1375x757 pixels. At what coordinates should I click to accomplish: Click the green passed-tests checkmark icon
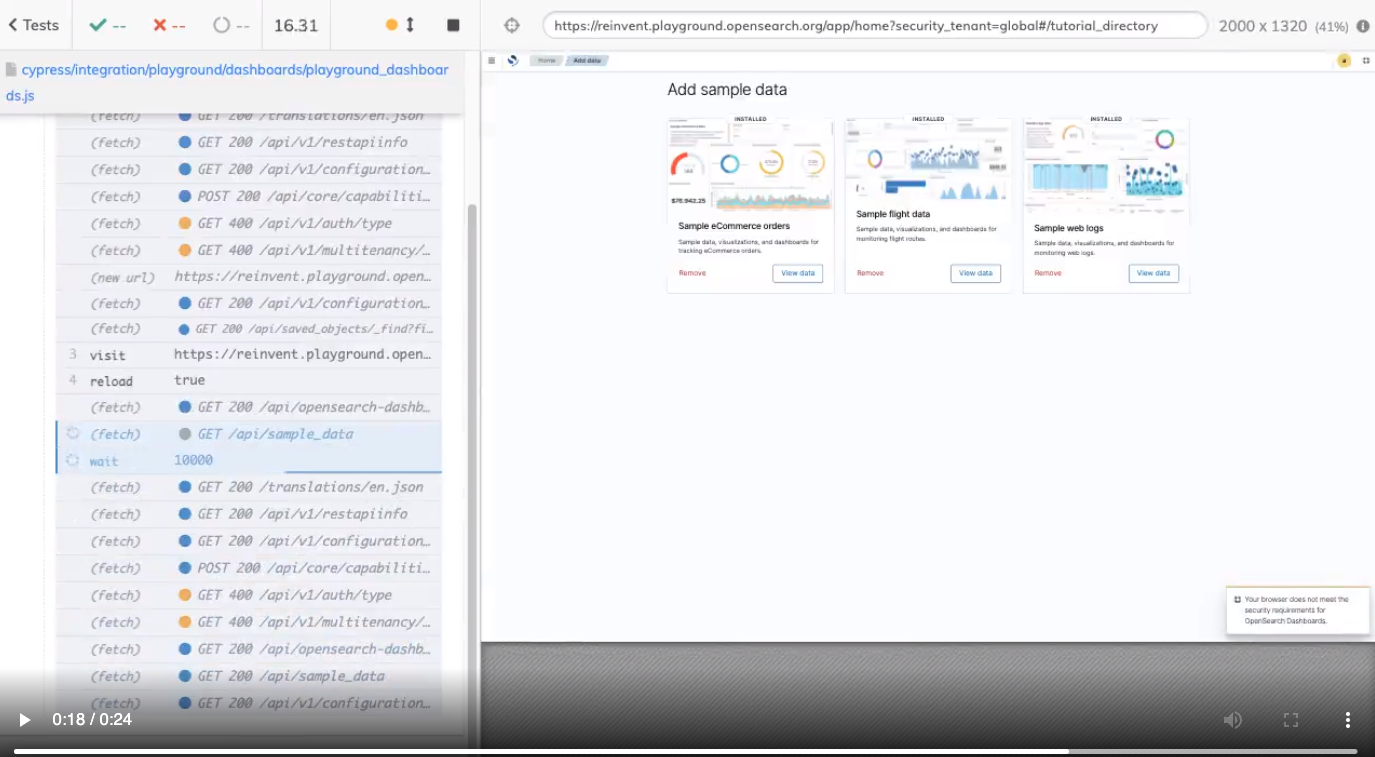(x=96, y=25)
